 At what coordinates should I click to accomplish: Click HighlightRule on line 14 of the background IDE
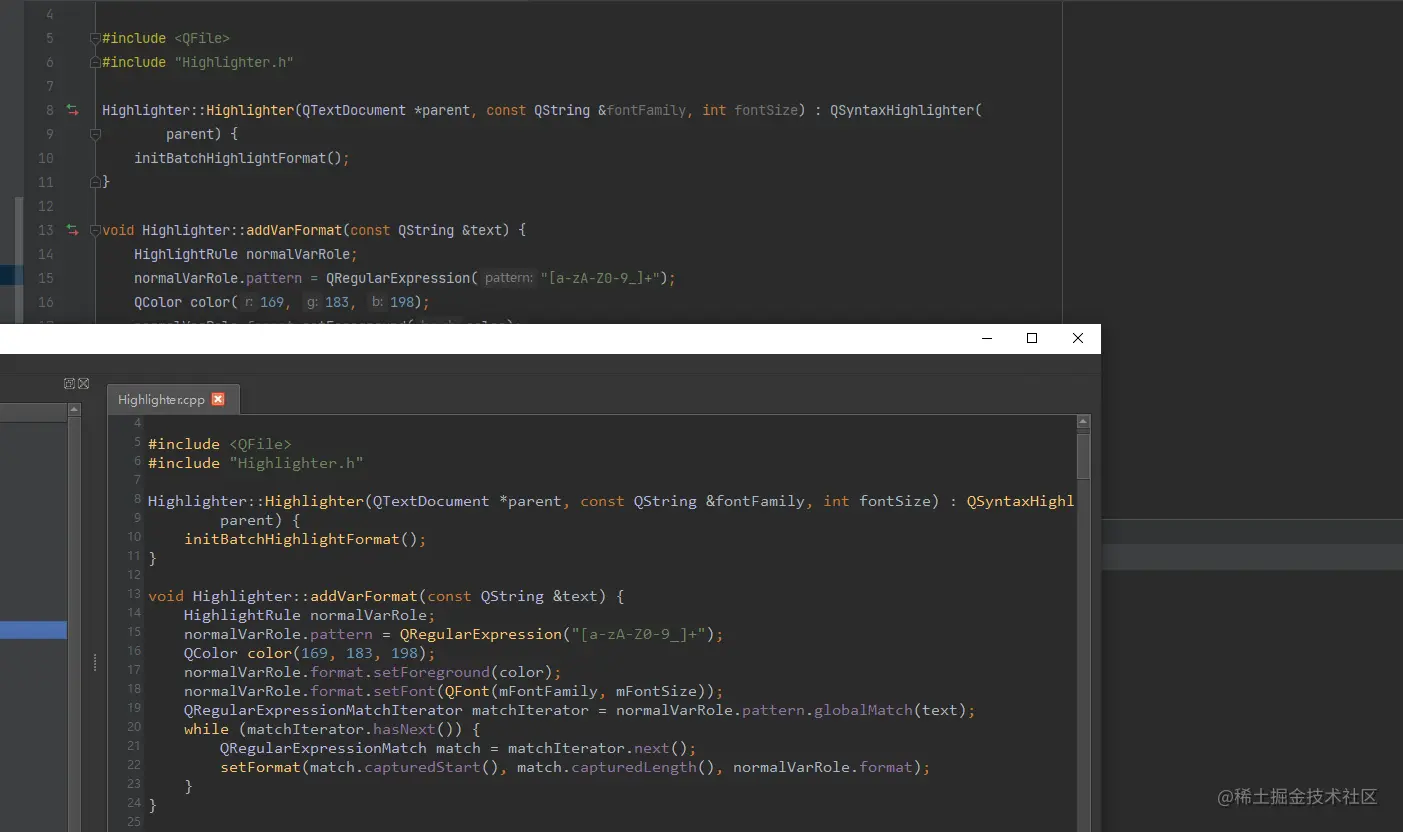click(186, 254)
